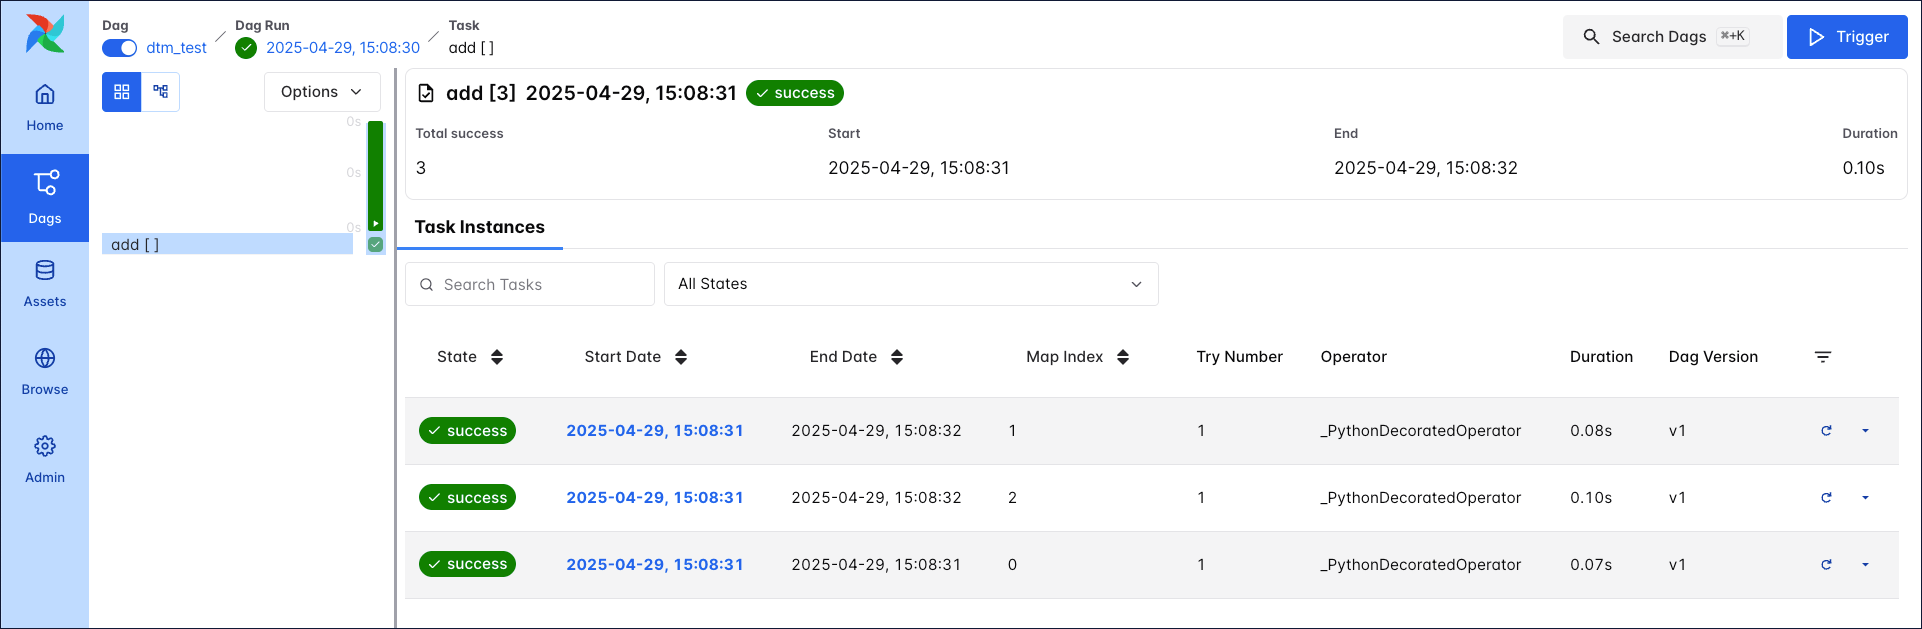Open the Dags section in sidebar
Image resolution: width=1922 pixels, height=629 pixels.
tap(45, 197)
